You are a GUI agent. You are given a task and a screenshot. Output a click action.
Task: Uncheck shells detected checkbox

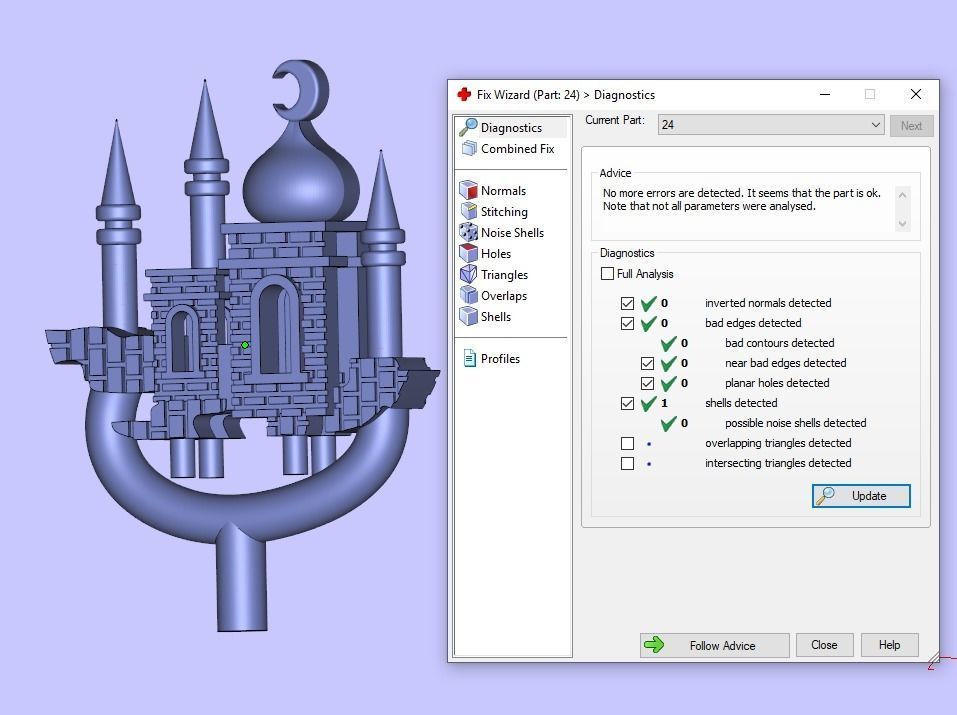[x=627, y=404]
